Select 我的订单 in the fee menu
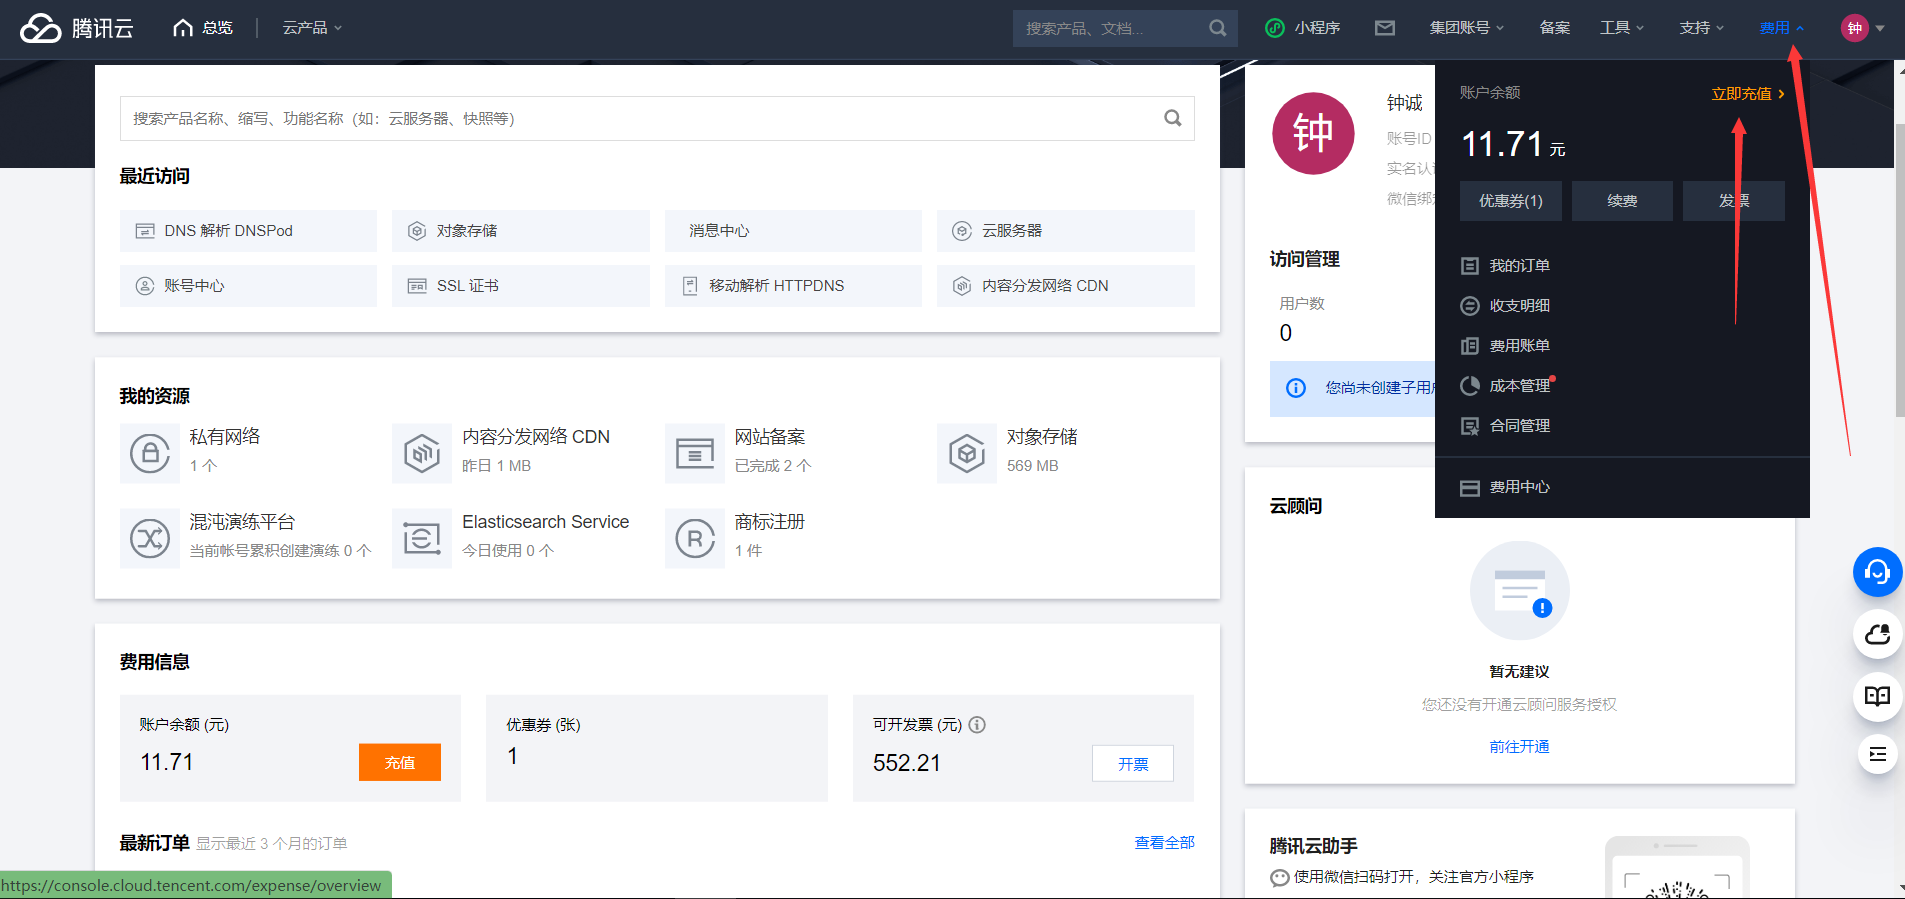1905x899 pixels. tap(1519, 266)
